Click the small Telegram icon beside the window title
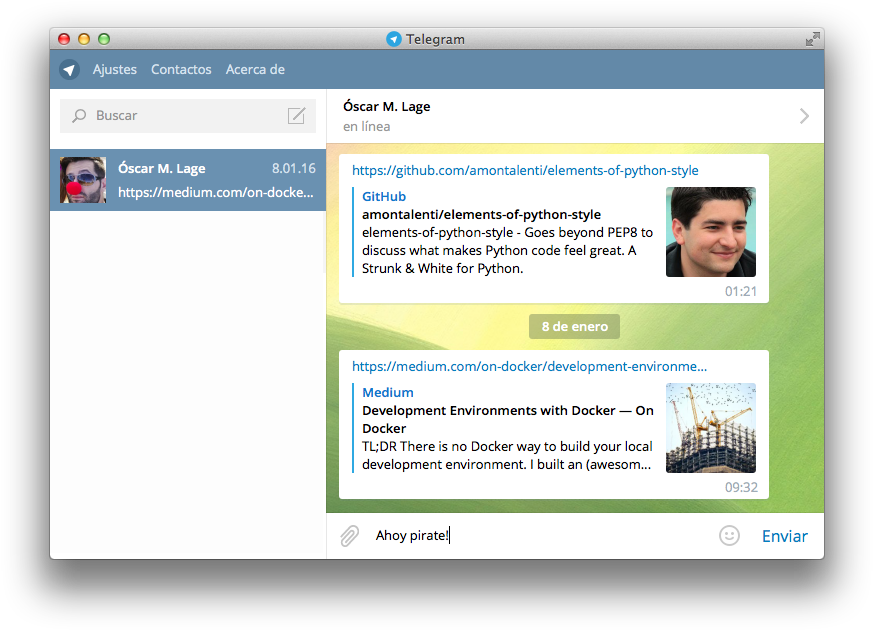This screenshot has width=873, height=630. coord(393,39)
